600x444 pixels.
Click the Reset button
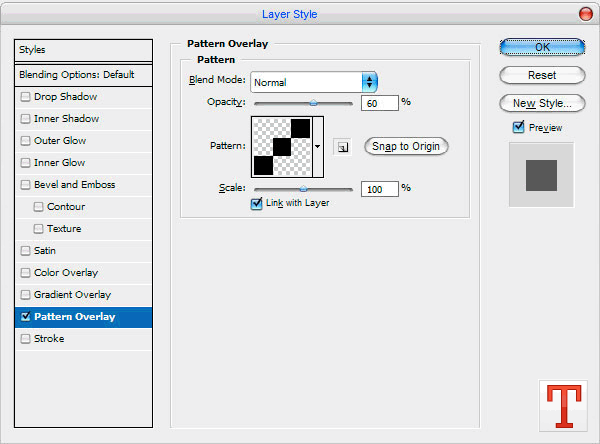[542, 75]
